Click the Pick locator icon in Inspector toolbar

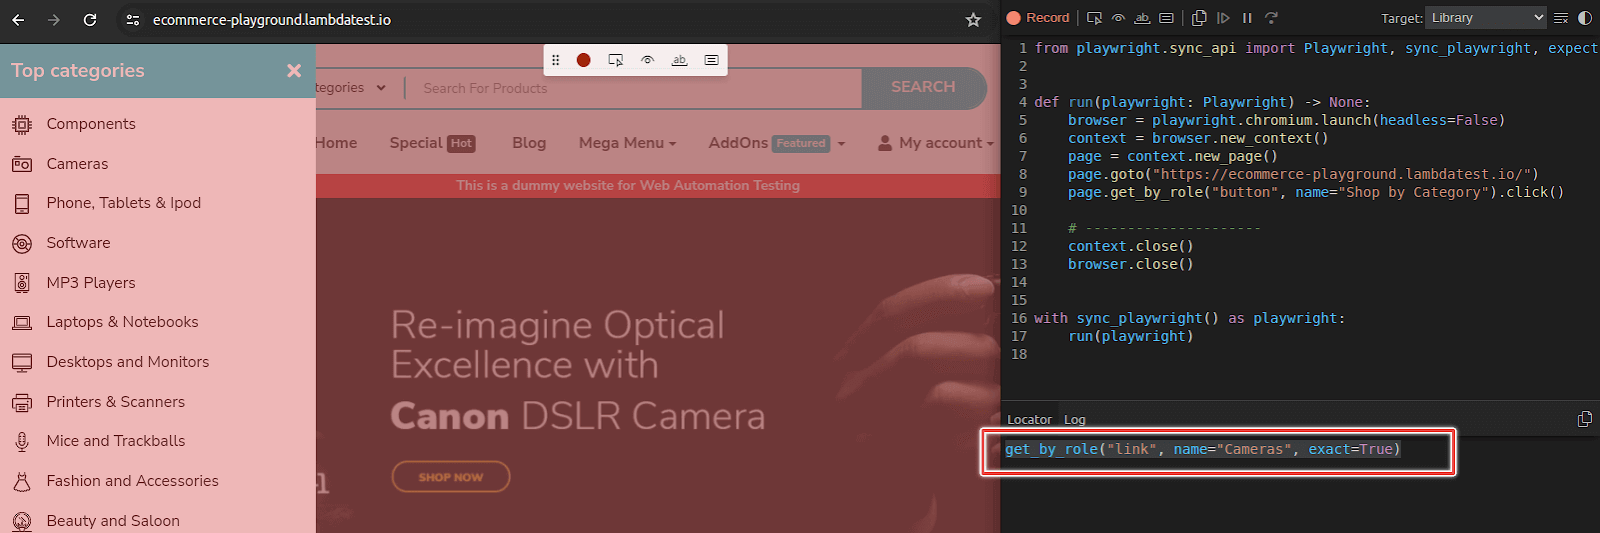pyautogui.click(x=1094, y=18)
